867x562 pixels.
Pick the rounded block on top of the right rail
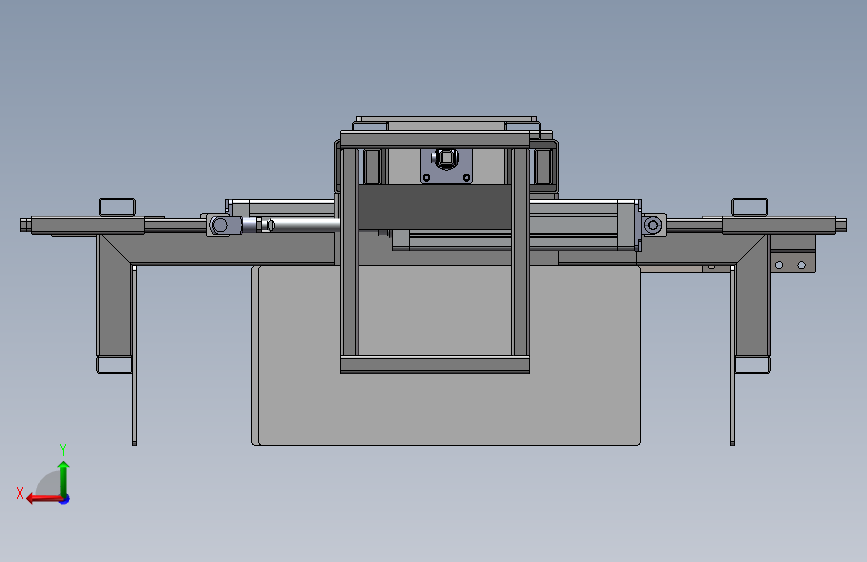pyautogui.click(x=749, y=207)
